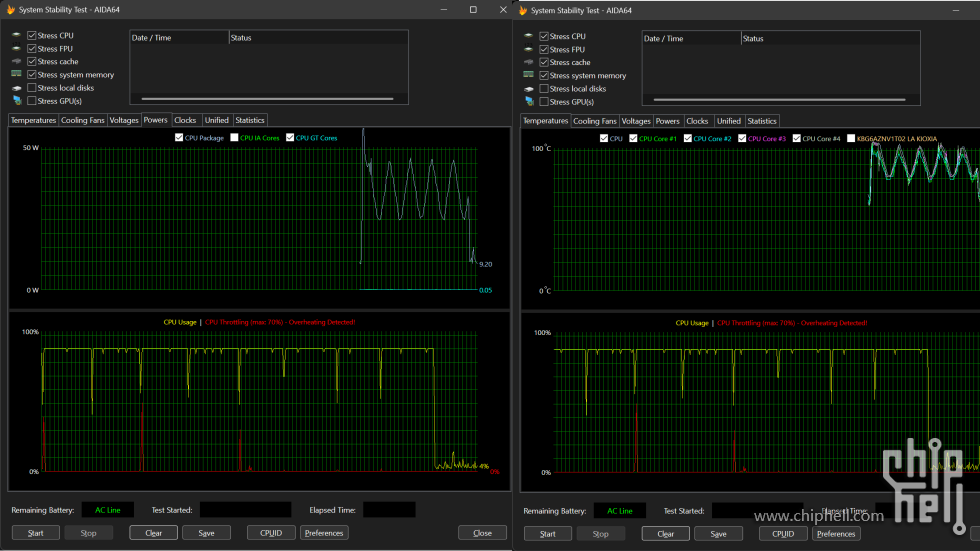980x551 pixels.
Task: Click the cache icon beside Stress cache in right window
Action: pyautogui.click(x=529, y=62)
